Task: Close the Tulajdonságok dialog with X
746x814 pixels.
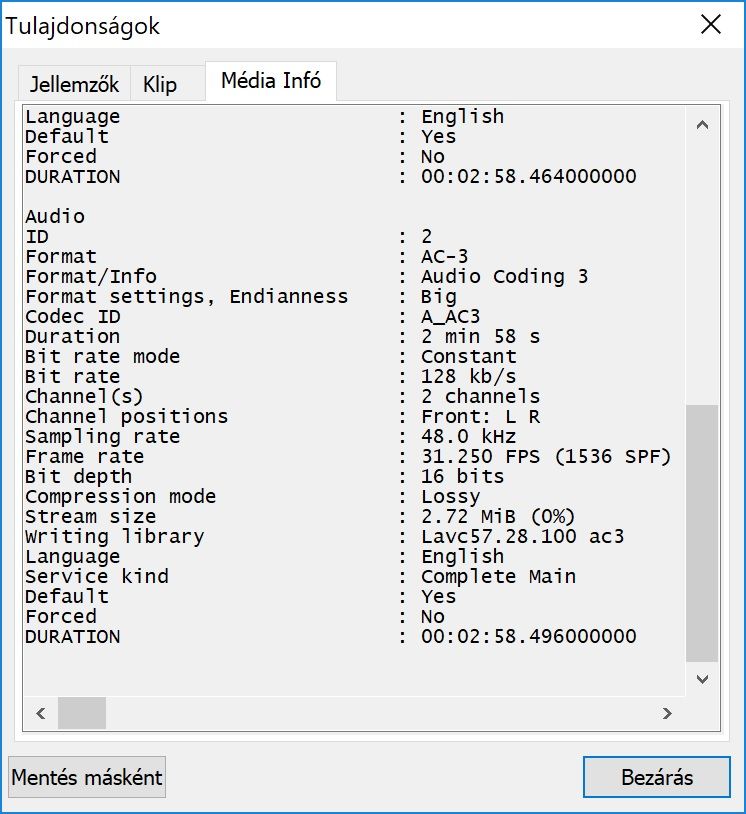Action: pos(711,25)
